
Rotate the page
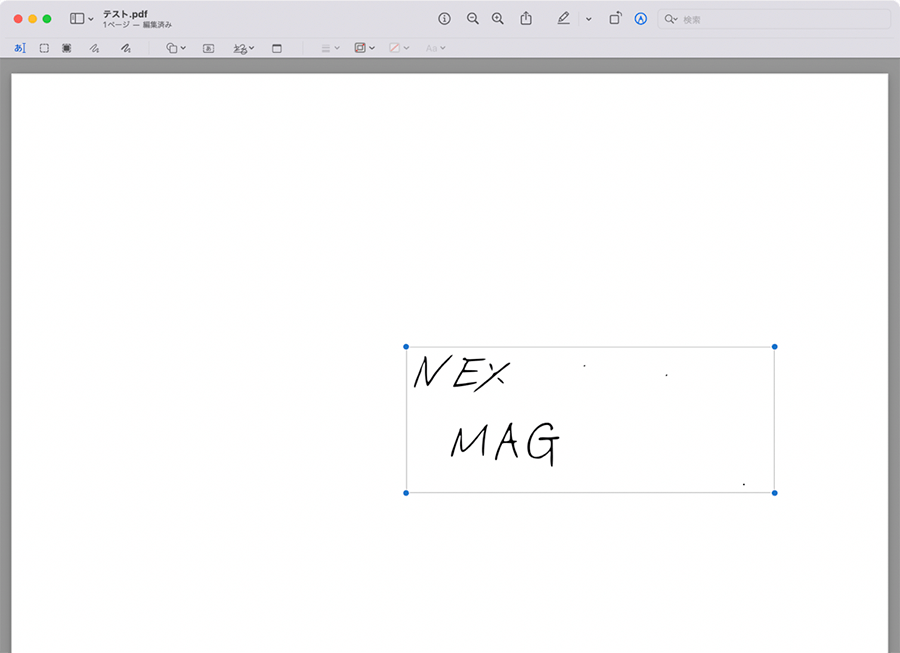(x=615, y=19)
